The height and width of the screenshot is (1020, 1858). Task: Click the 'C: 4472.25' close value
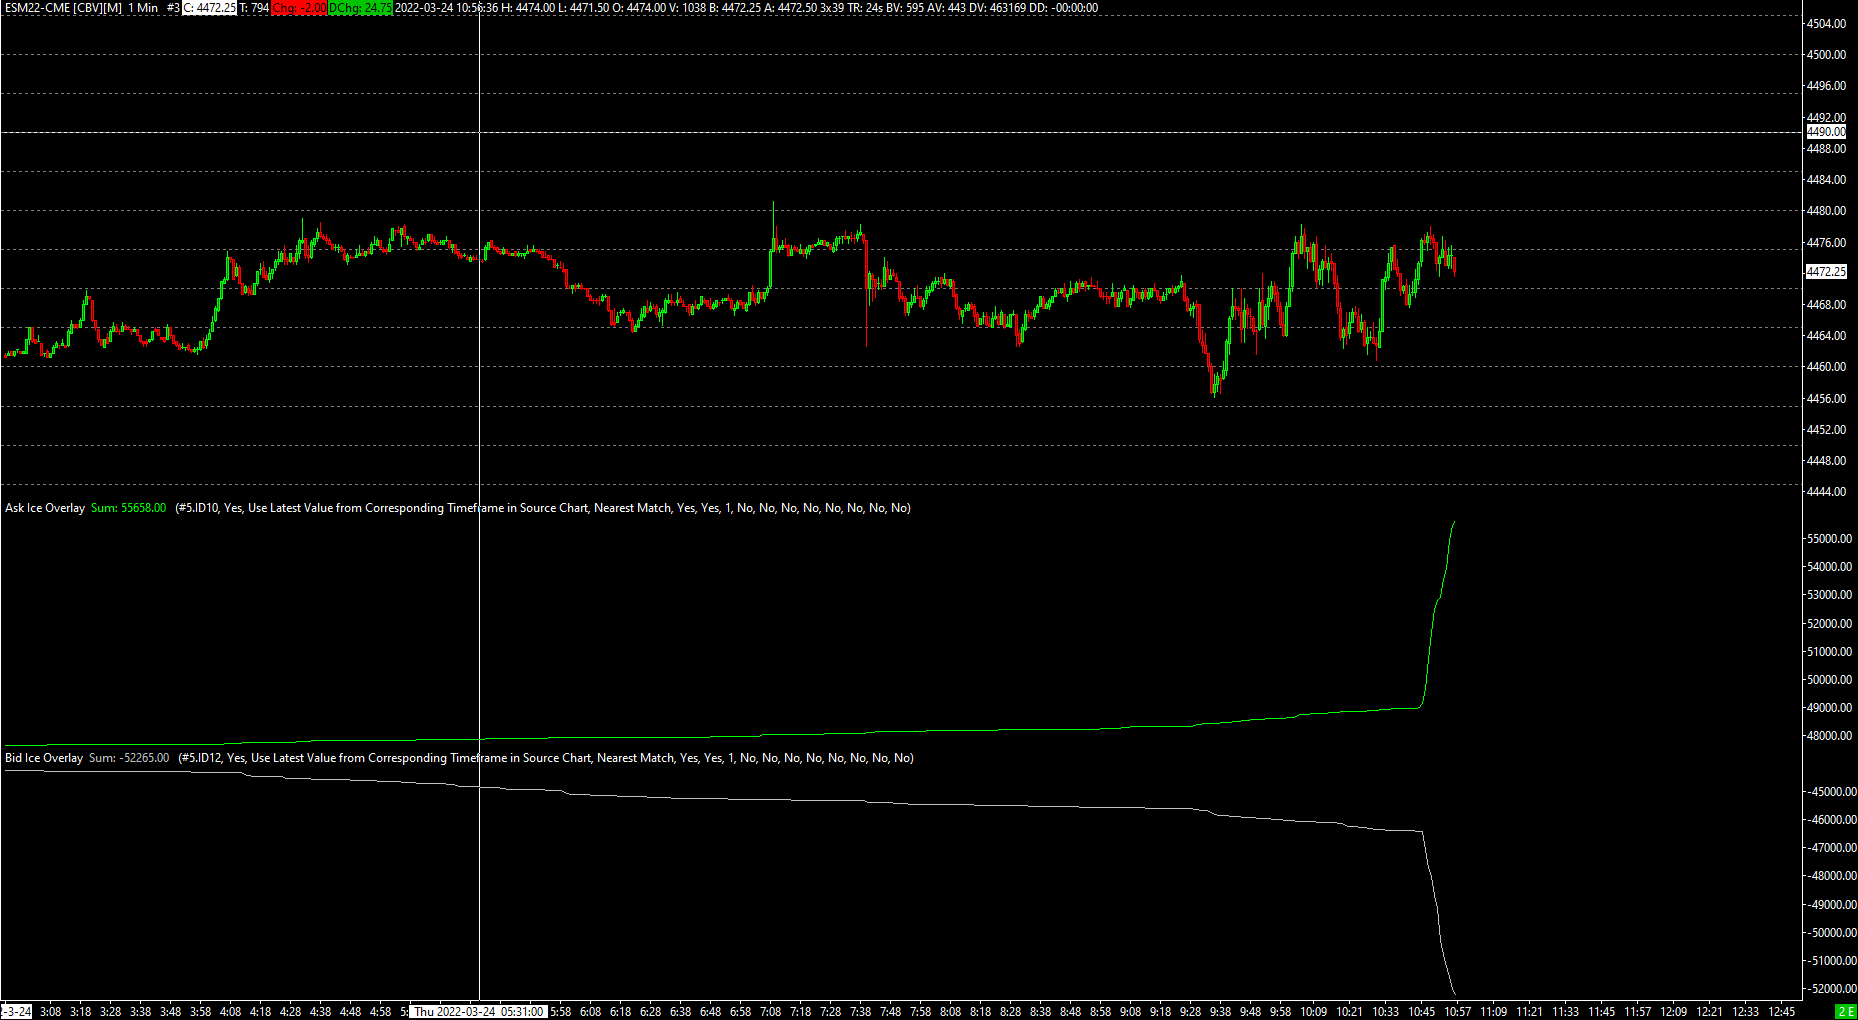(x=209, y=8)
